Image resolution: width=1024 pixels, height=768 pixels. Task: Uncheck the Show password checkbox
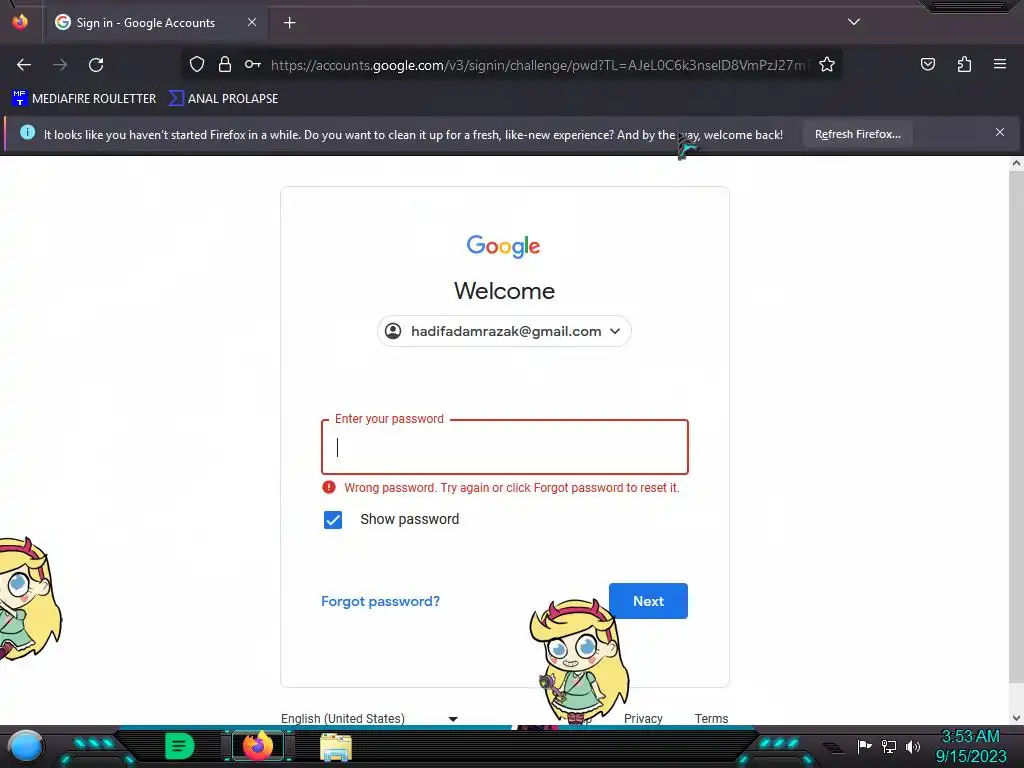(333, 520)
